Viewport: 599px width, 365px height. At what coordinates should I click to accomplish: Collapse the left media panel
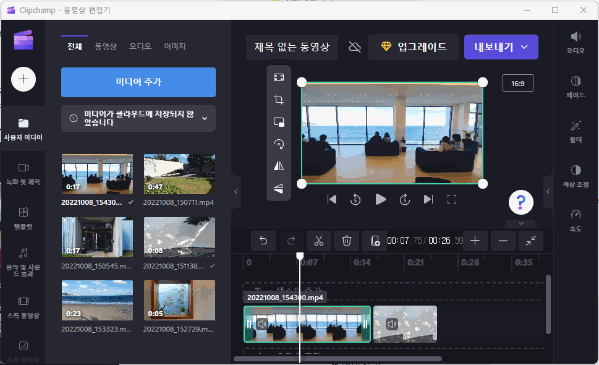[236, 192]
